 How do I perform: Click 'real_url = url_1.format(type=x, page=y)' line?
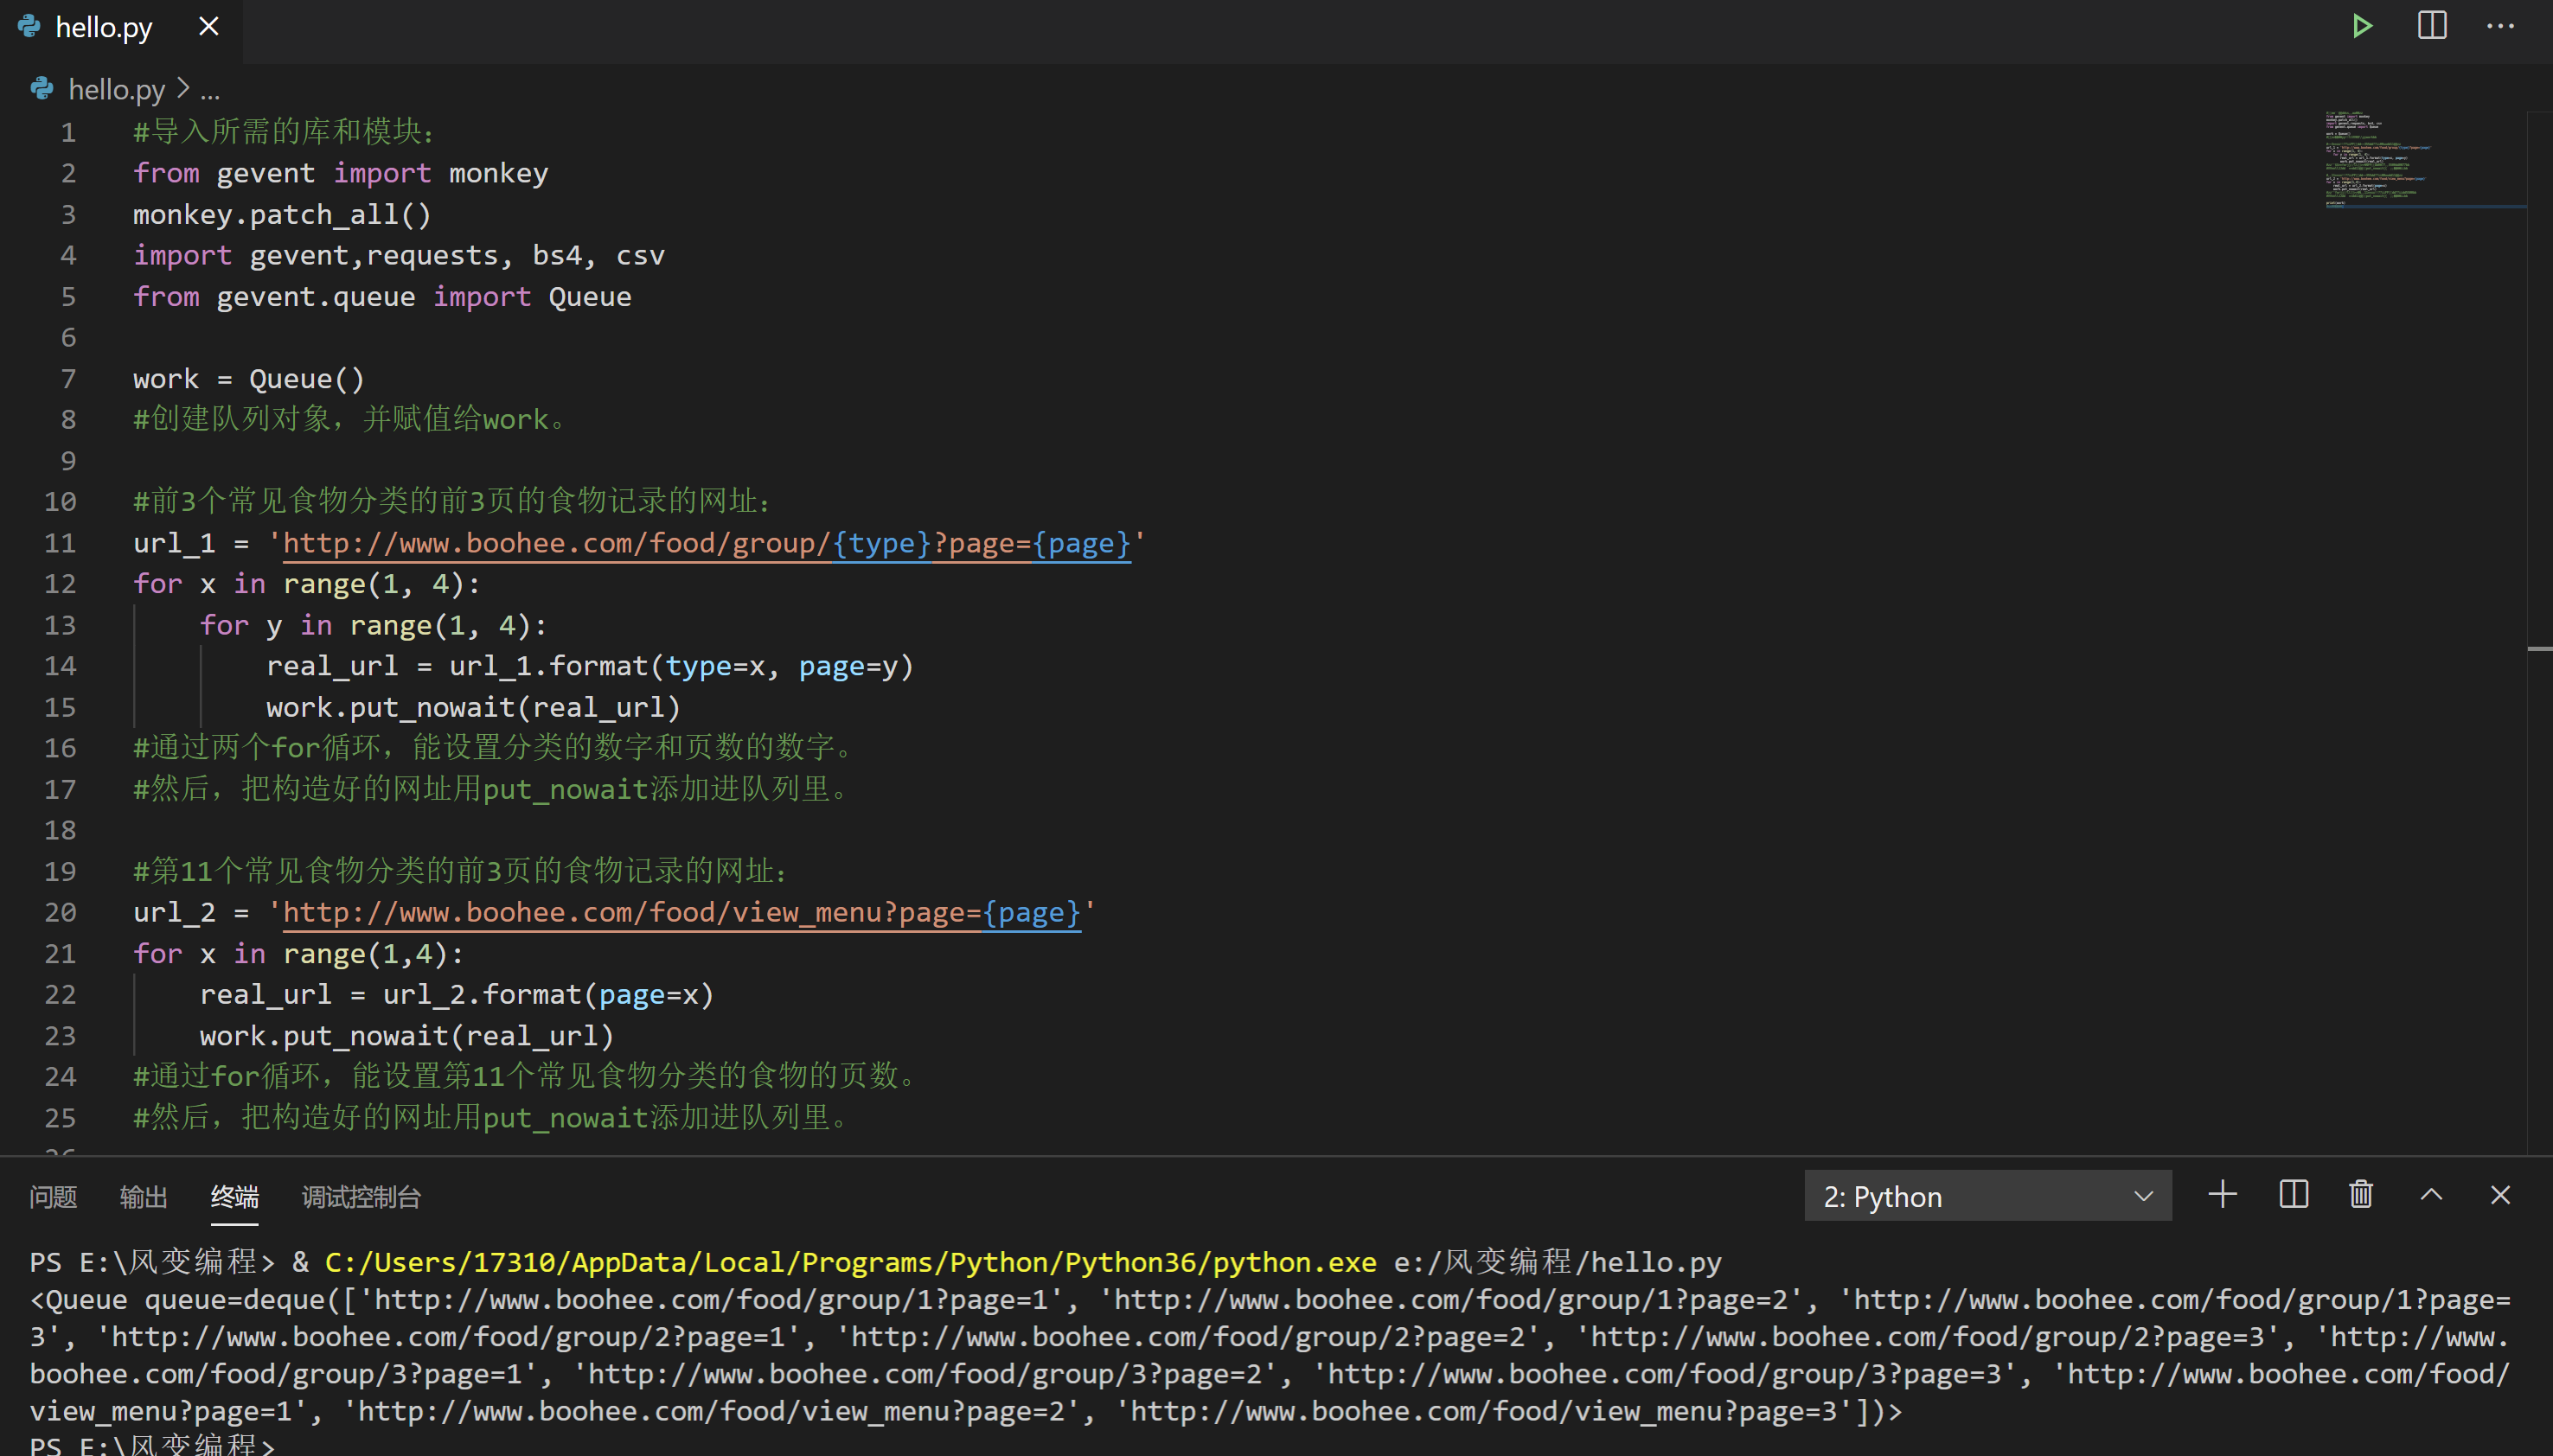[x=590, y=666]
